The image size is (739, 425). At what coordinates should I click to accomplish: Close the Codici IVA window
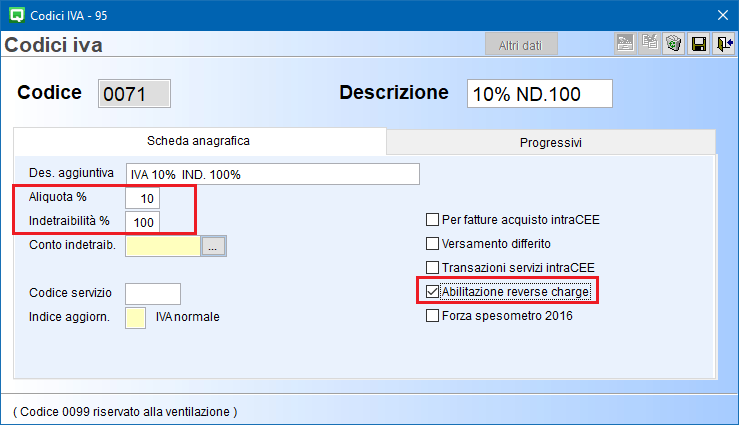(x=723, y=14)
